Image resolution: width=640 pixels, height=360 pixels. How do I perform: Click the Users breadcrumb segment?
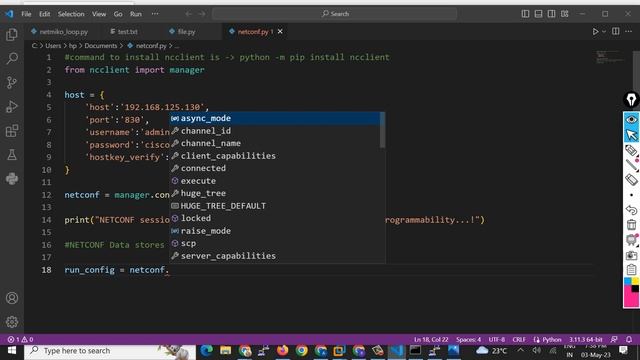click(53, 46)
